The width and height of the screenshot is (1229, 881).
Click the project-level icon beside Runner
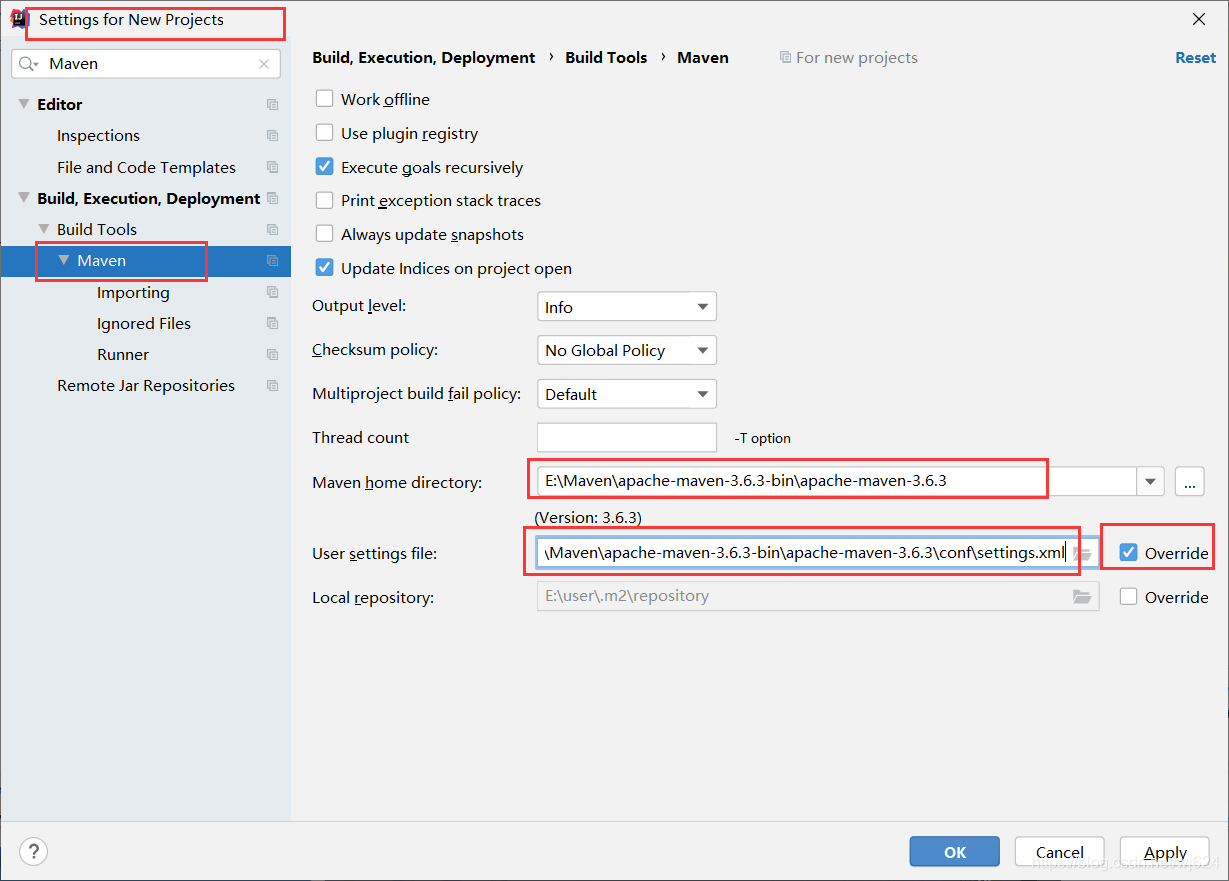pyautogui.click(x=272, y=355)
